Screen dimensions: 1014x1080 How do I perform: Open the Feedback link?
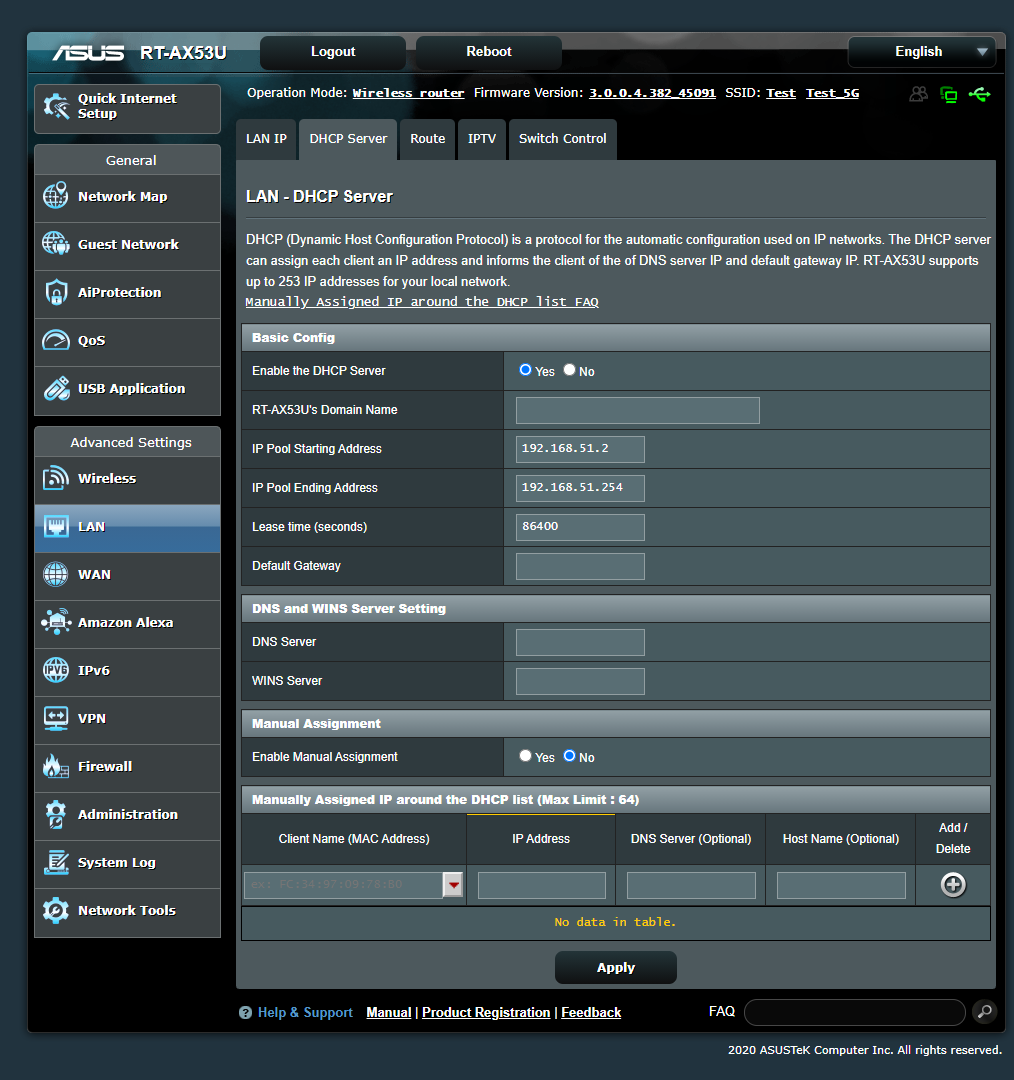point(590,1012)
